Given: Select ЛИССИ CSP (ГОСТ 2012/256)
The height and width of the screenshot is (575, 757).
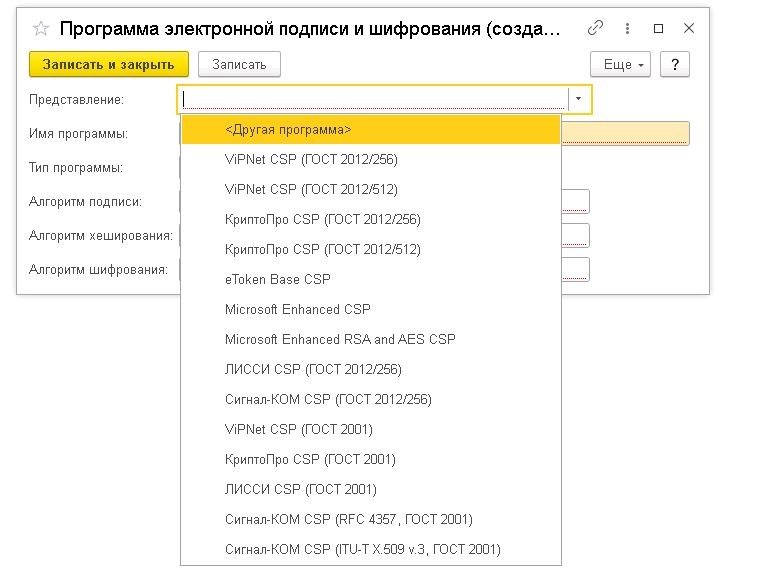Looking at the screenshot, I should [313, 369].
